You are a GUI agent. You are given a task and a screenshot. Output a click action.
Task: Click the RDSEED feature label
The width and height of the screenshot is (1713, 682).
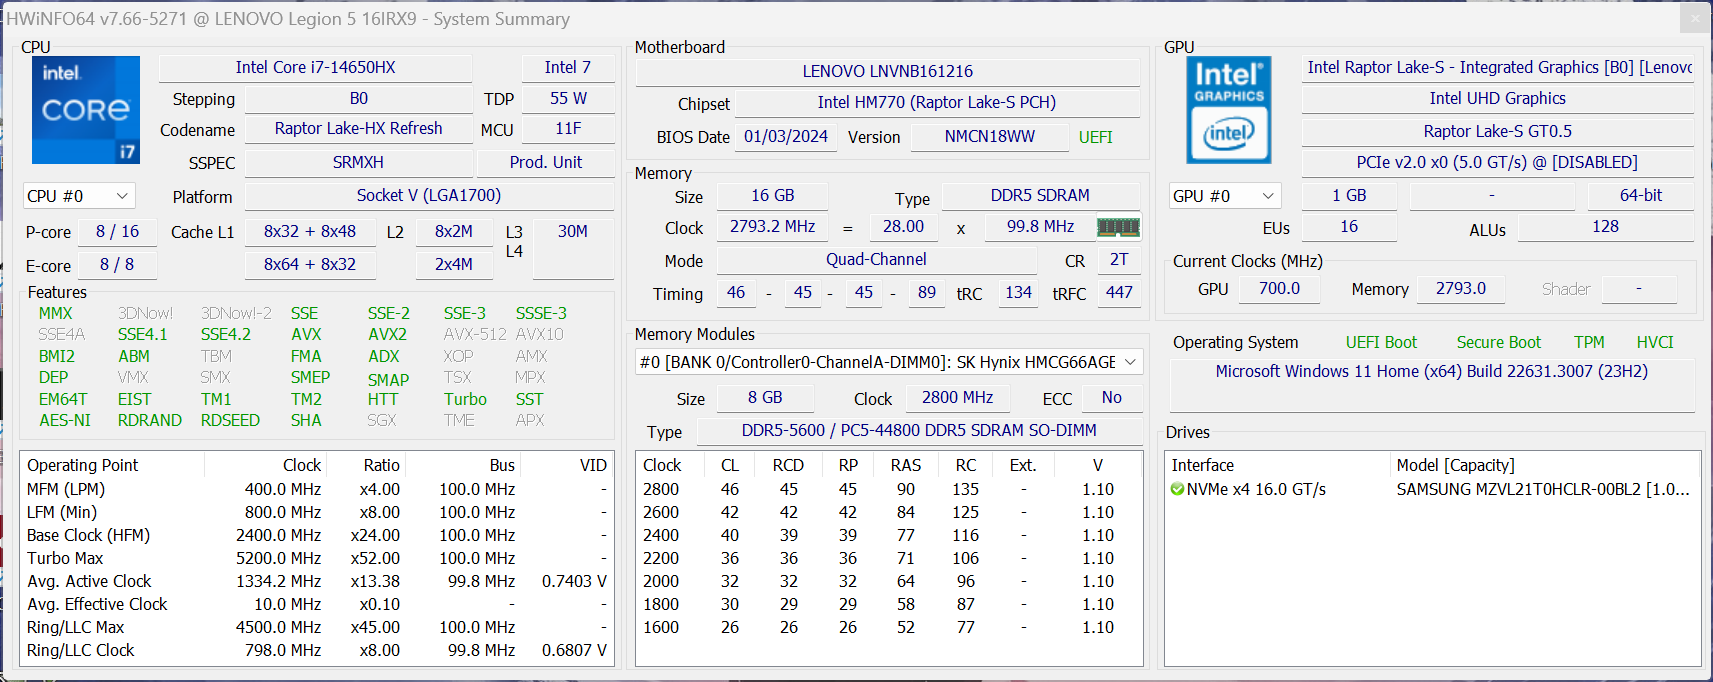click(230, 421)
